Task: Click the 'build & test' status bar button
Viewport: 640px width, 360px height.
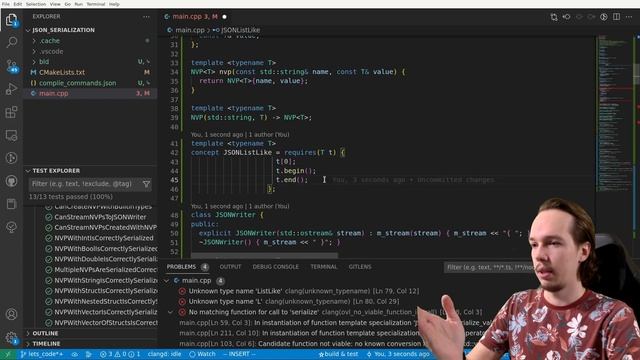Action: pos(338,354)
